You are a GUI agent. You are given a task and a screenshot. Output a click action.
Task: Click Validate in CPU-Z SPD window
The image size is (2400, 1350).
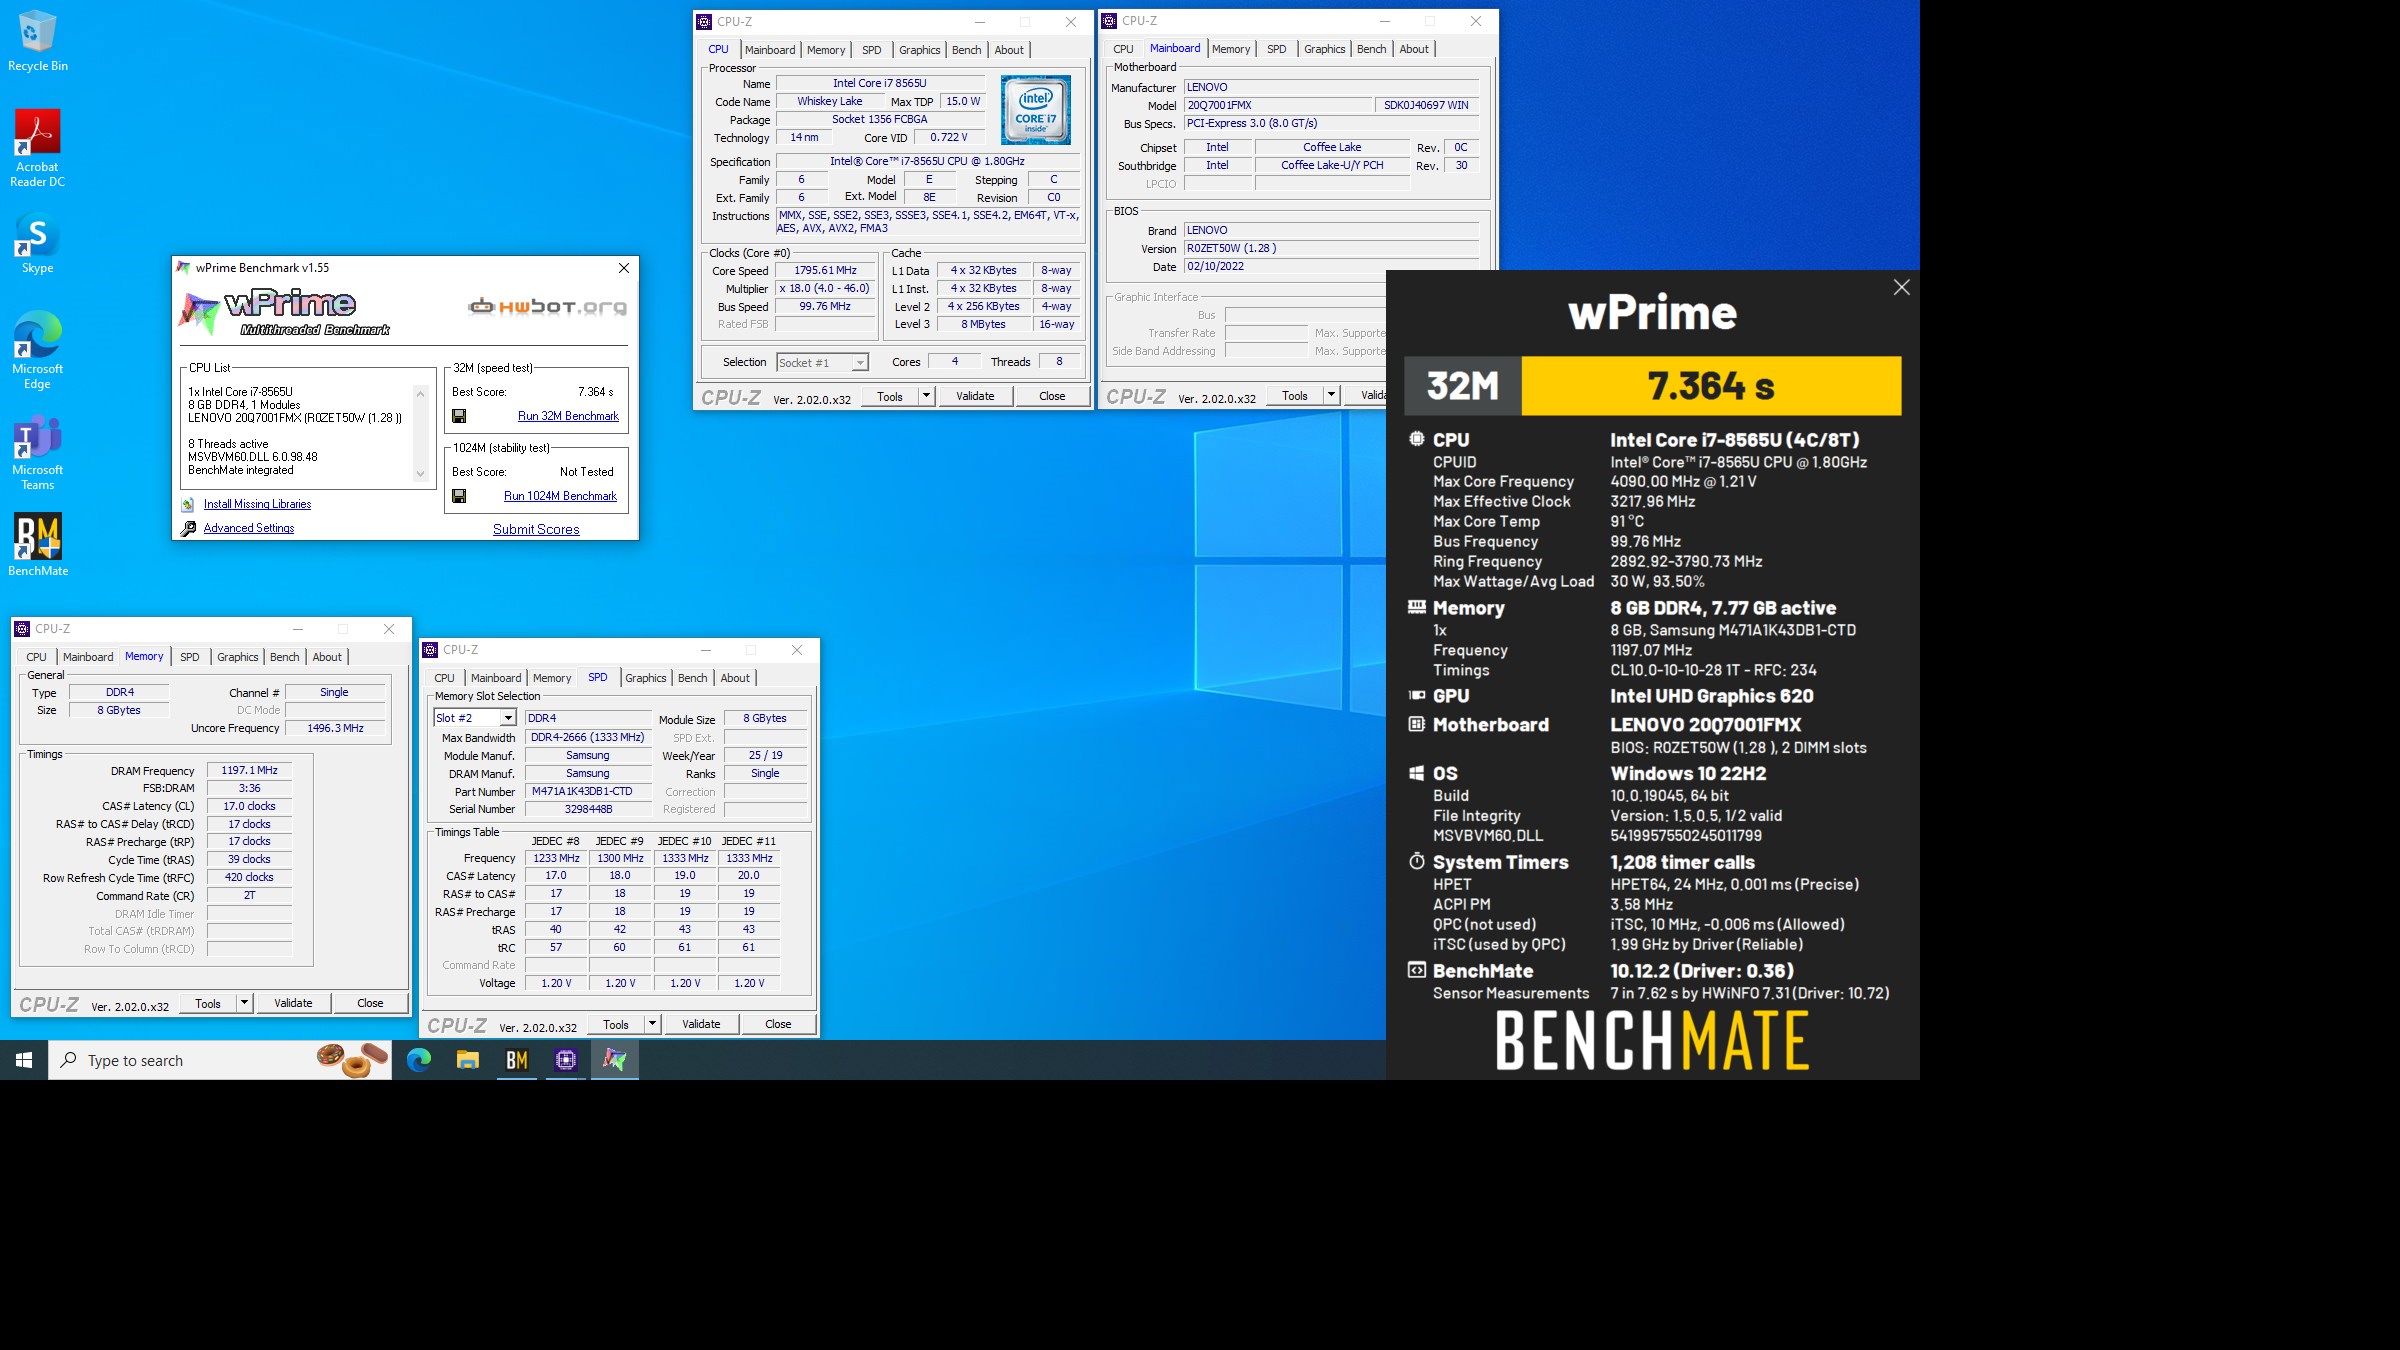click(x=701, y=1024)
